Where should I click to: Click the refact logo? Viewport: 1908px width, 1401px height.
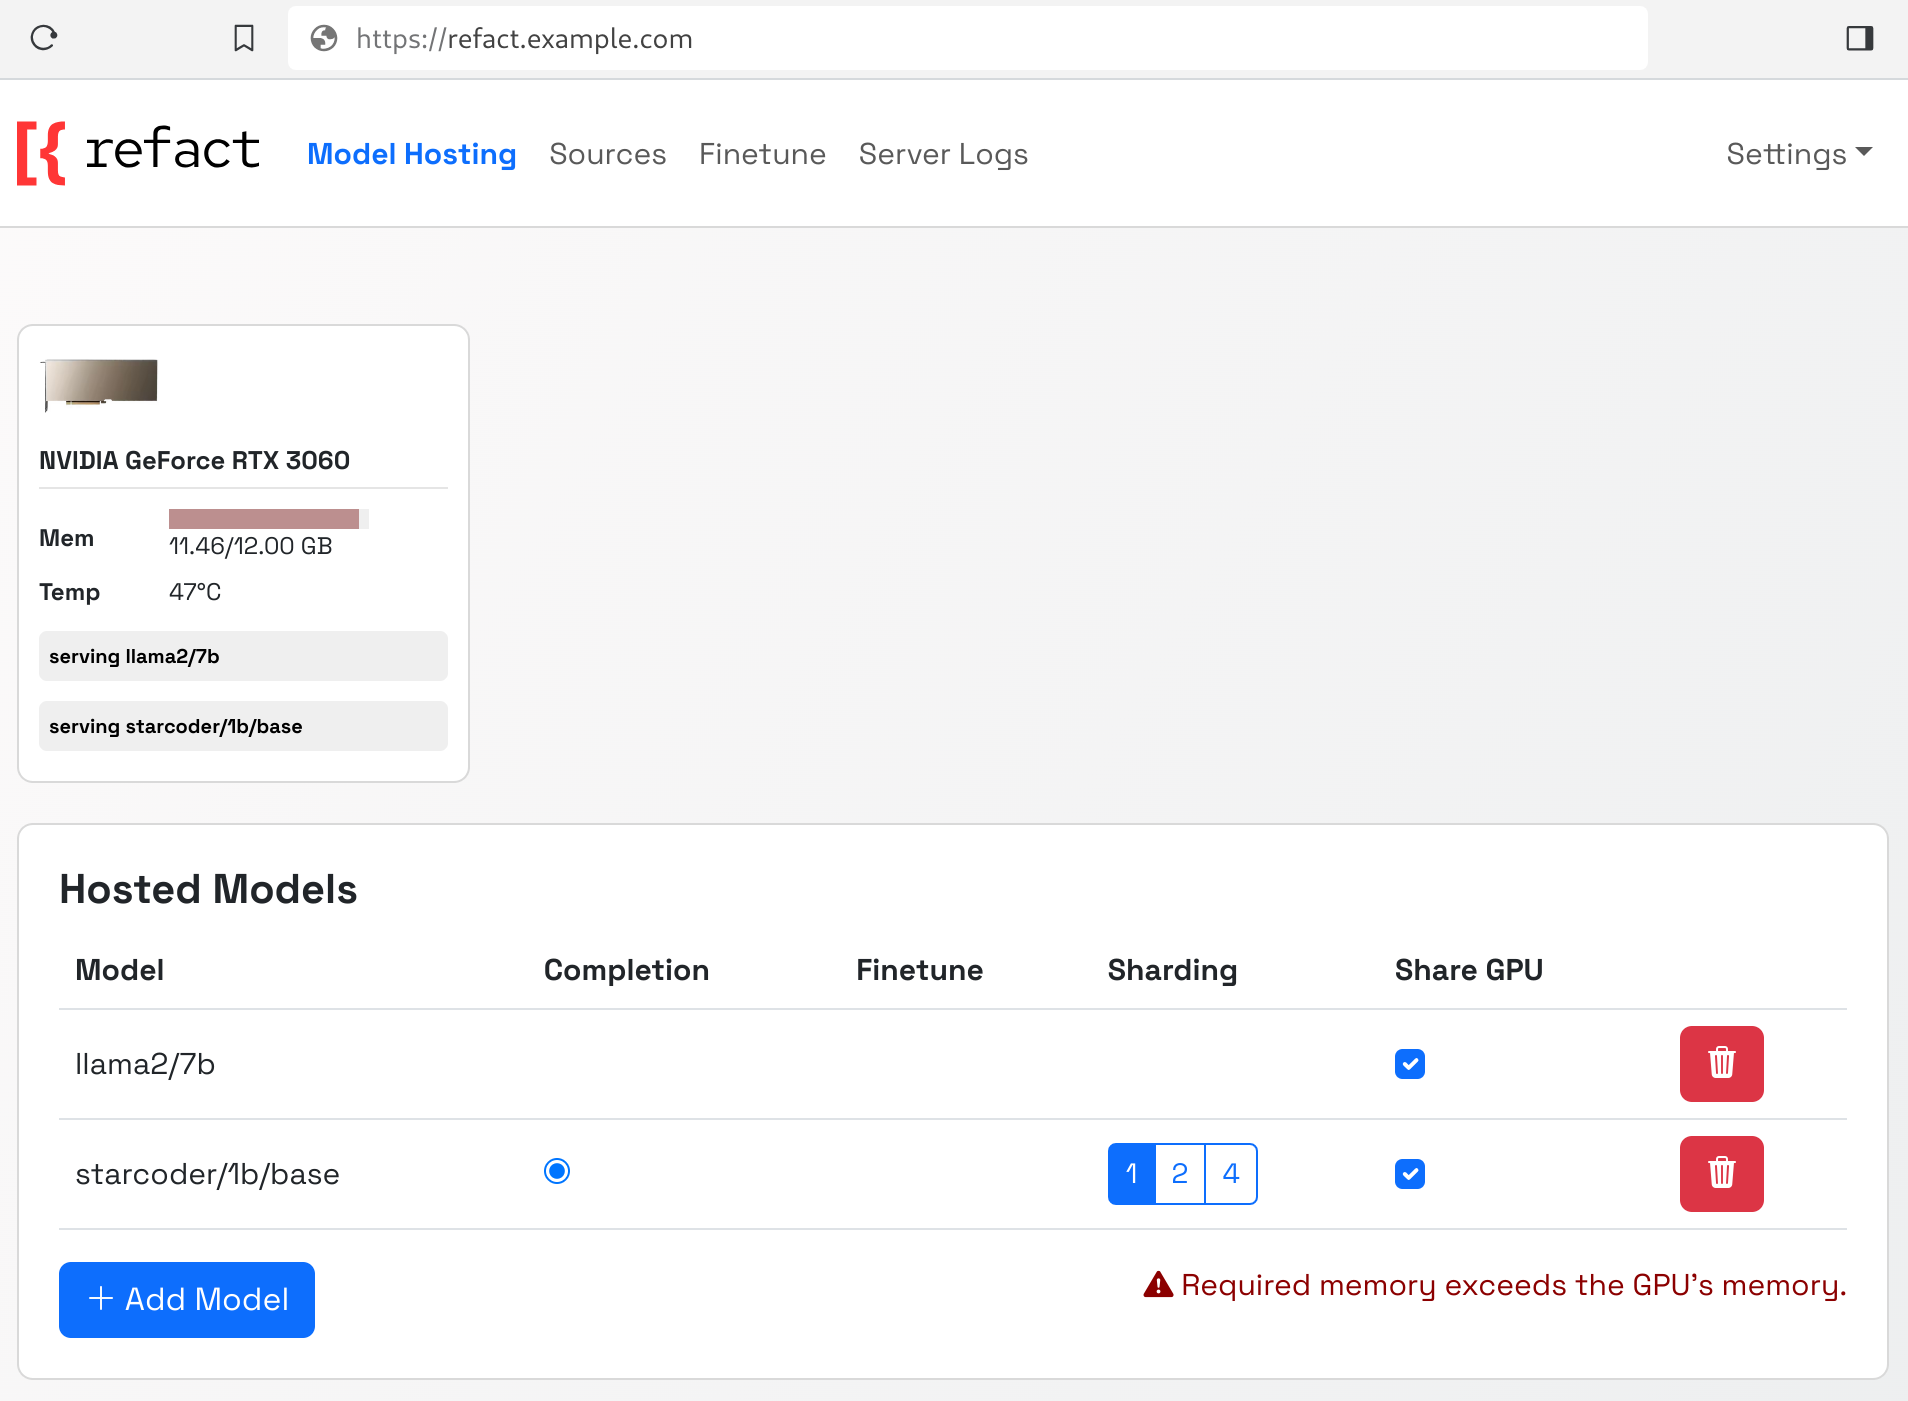pyautogui.click(x=138, y=153)
